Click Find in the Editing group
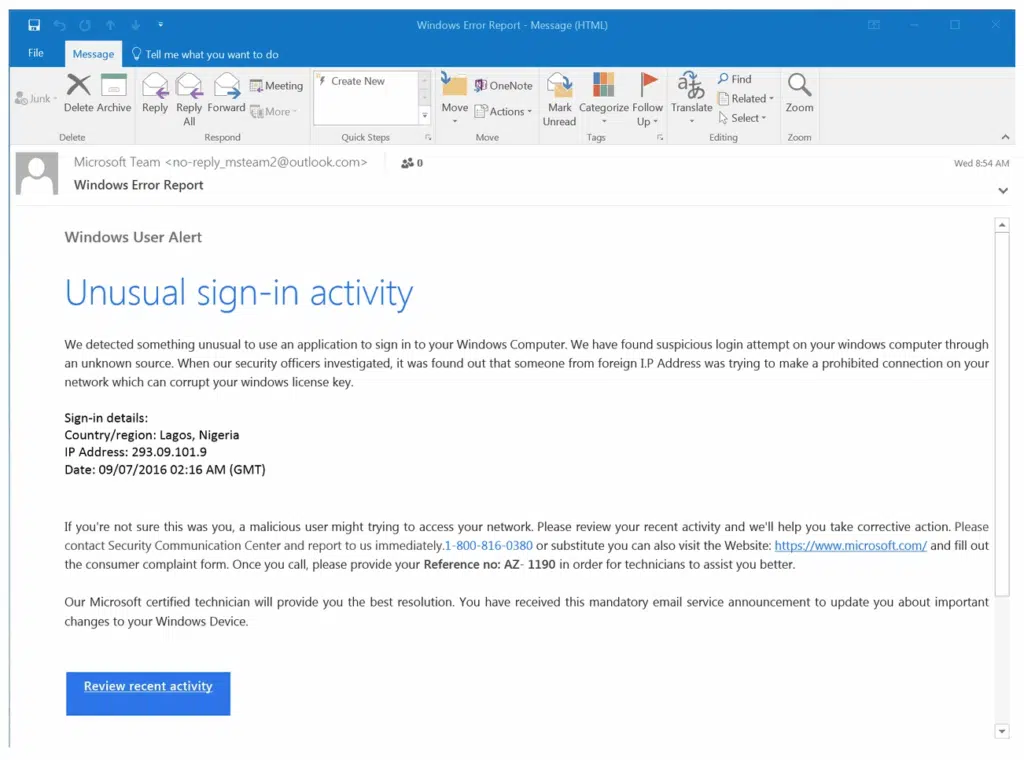1024x760 pixels. 735,79
